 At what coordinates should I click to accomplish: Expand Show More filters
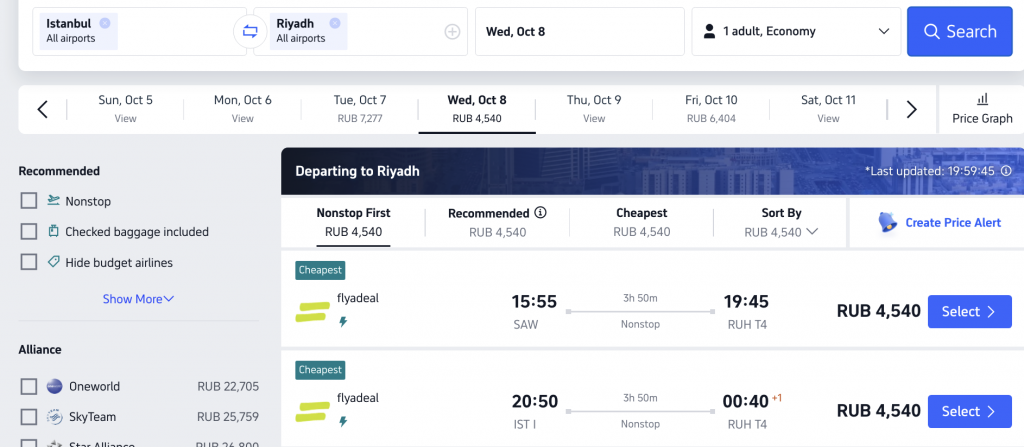click(138, 299)
